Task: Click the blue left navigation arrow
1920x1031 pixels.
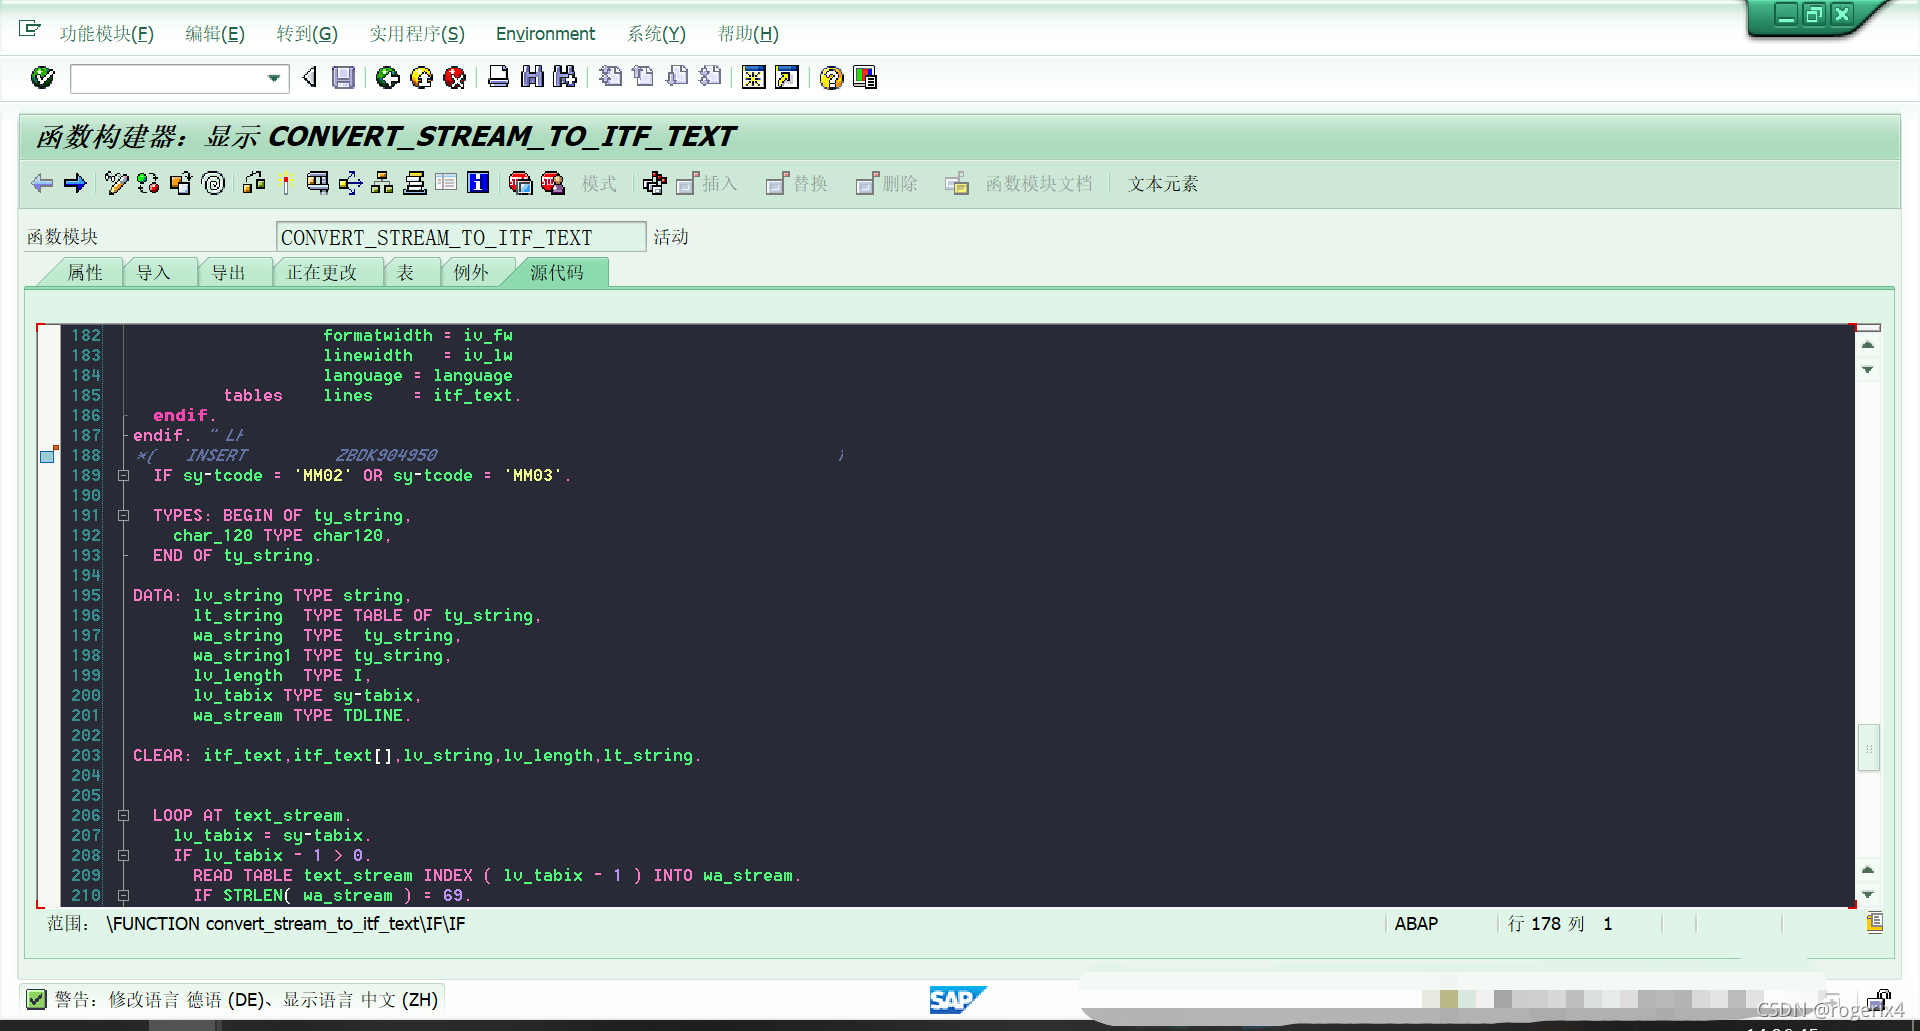Action: click(x=42, y=183)
